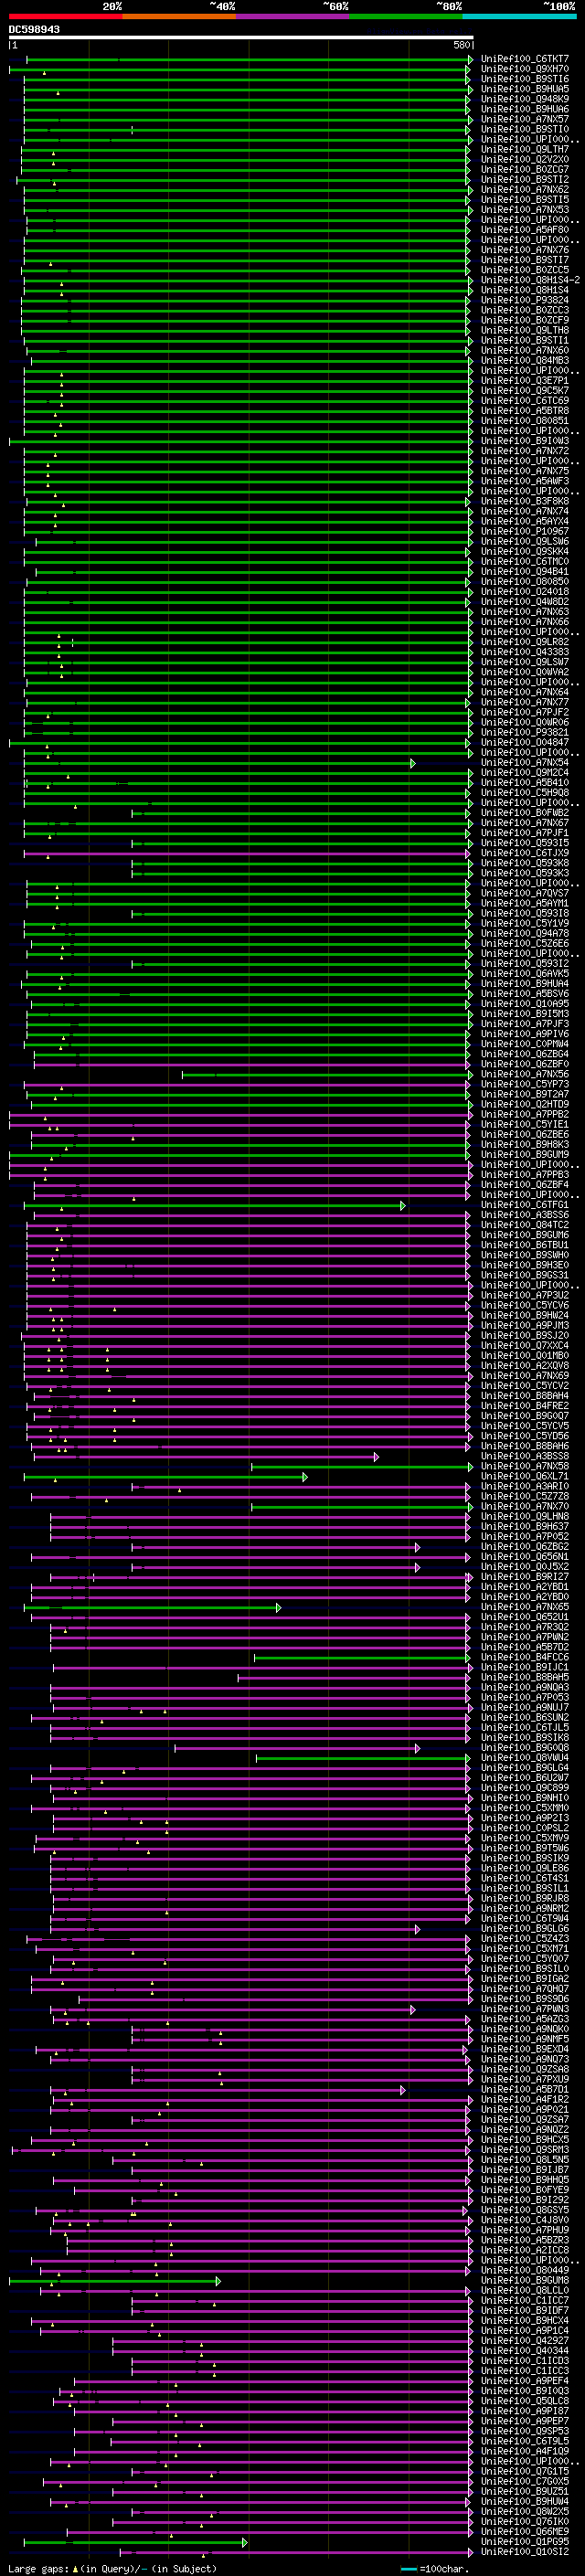Select hit UniRef100_A5BTR8
The image size is (585, 2576).
tap(524, 412)
